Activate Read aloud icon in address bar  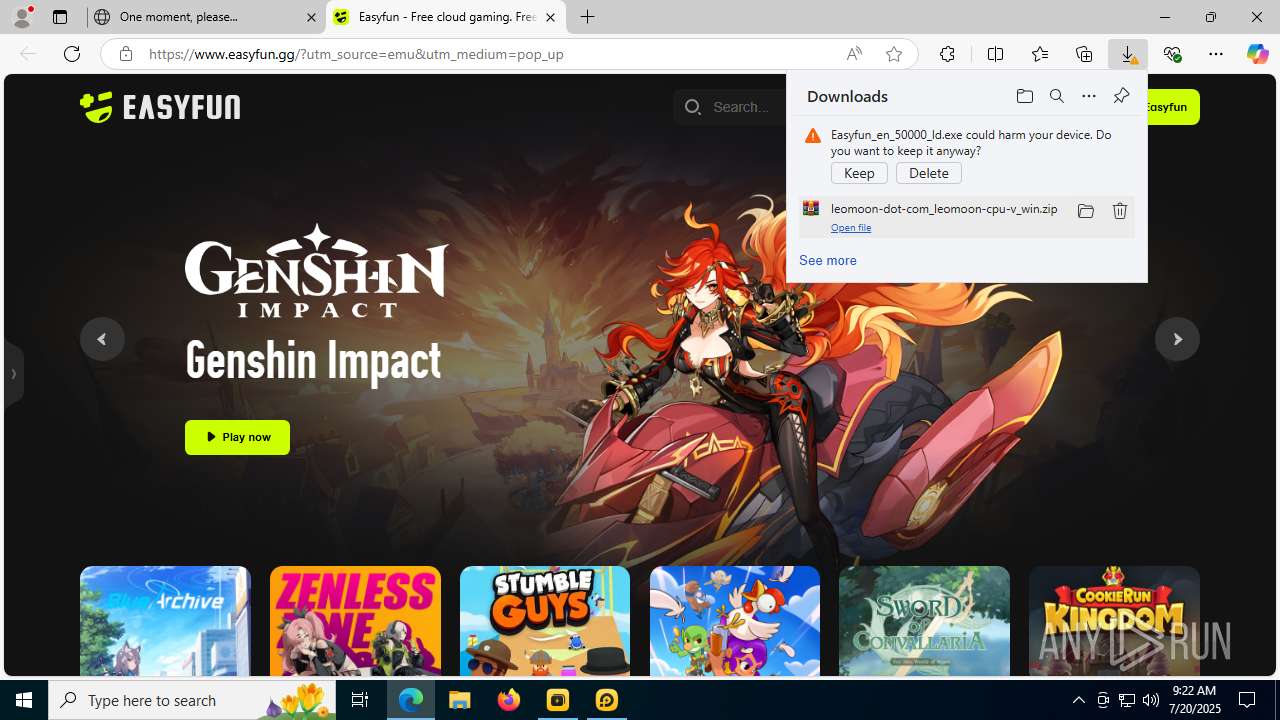tap(854, 54)
